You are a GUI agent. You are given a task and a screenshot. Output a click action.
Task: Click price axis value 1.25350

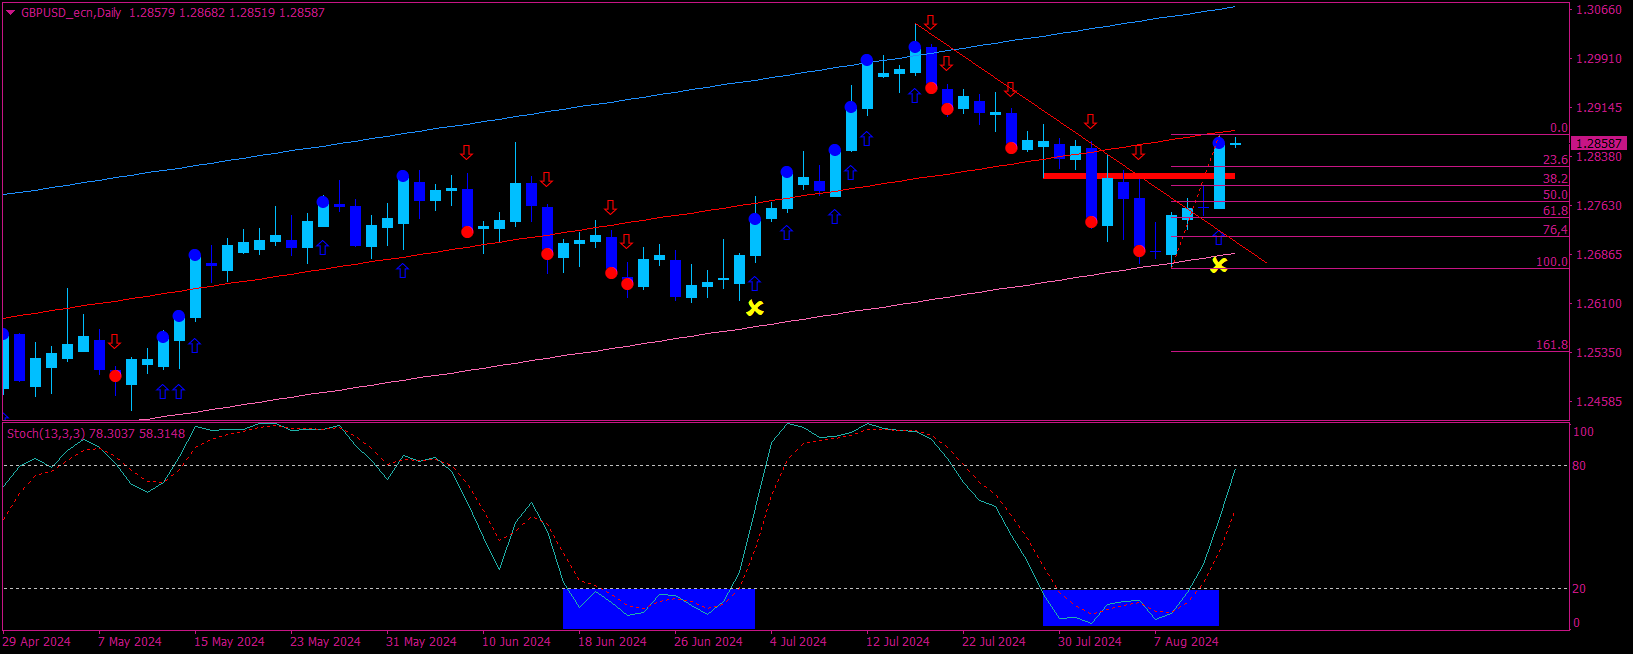[1599, 353]
